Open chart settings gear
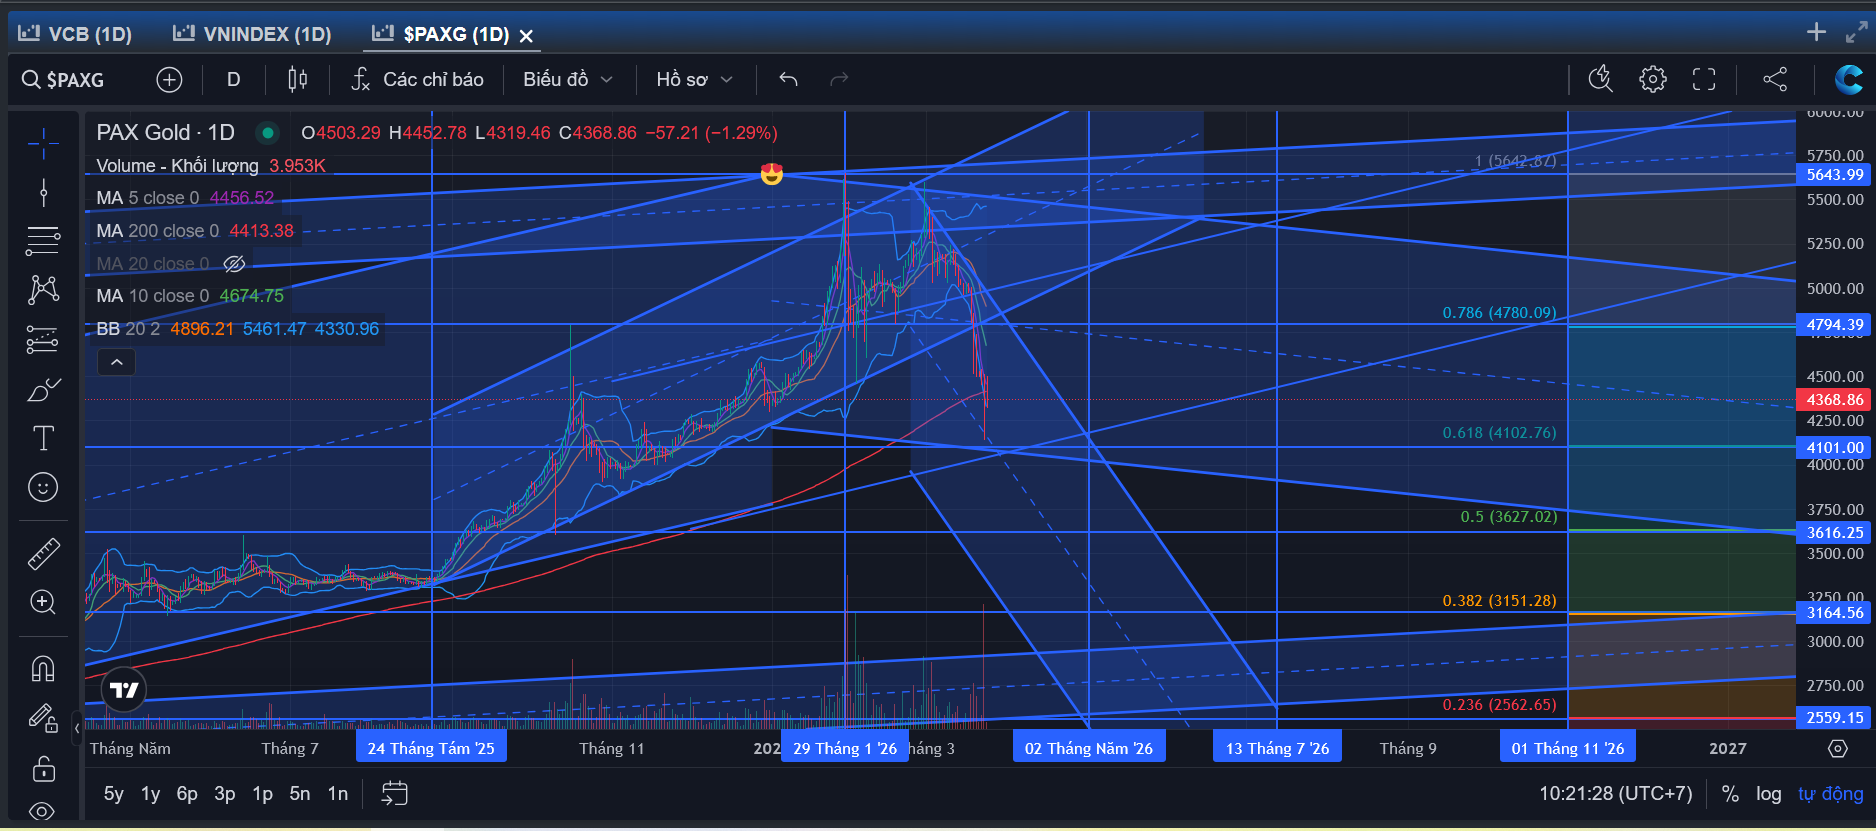This screenshot has width=1876, height=831. tap(1653, 80)
